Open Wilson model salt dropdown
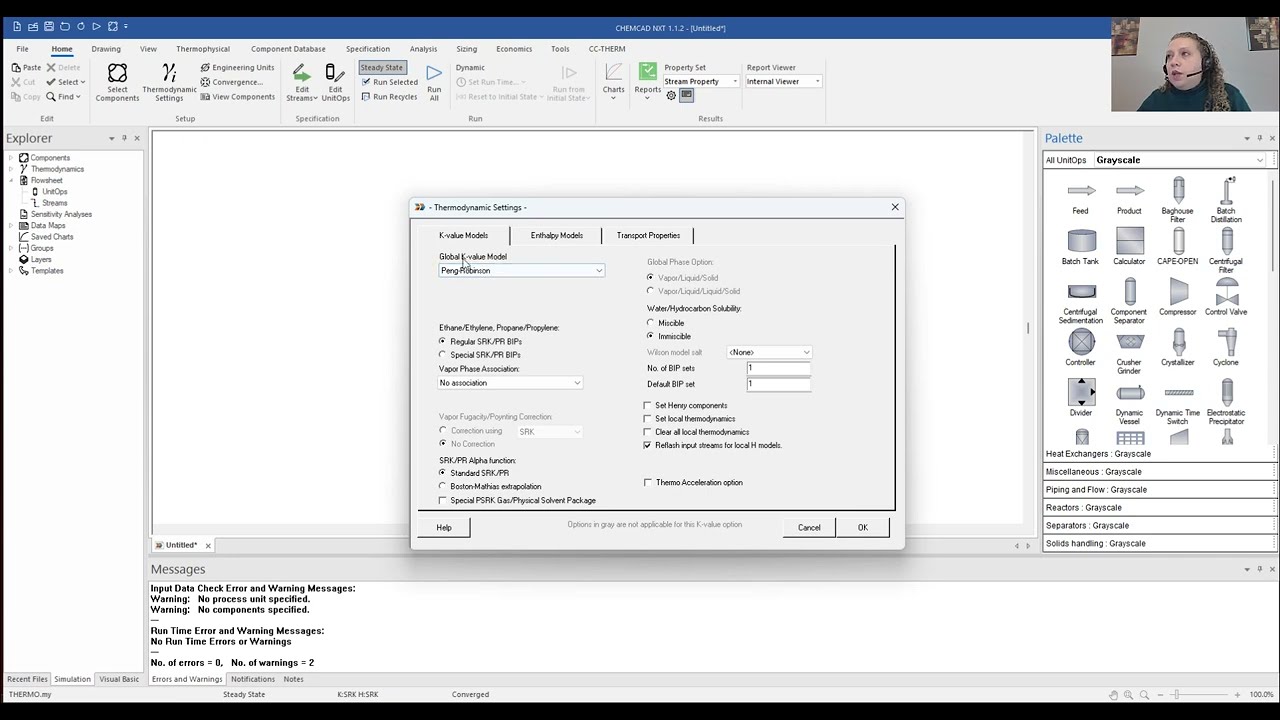The height and width of the screenshot is (720, 1280). [769, 352]
